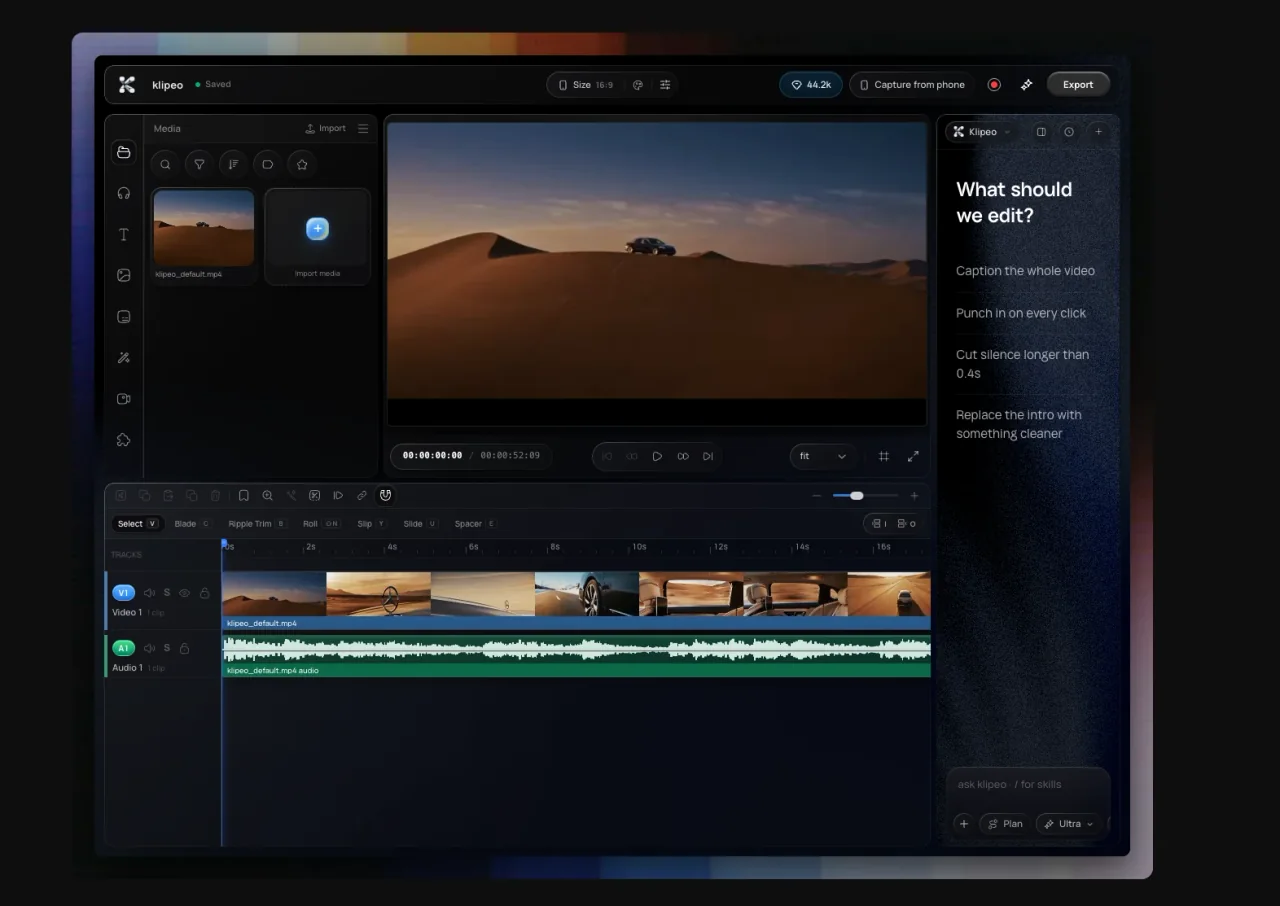Viewport: 1280px width, 906px height.
Task: Open the color palette icon next to Size
Action: tap(637, 85)
